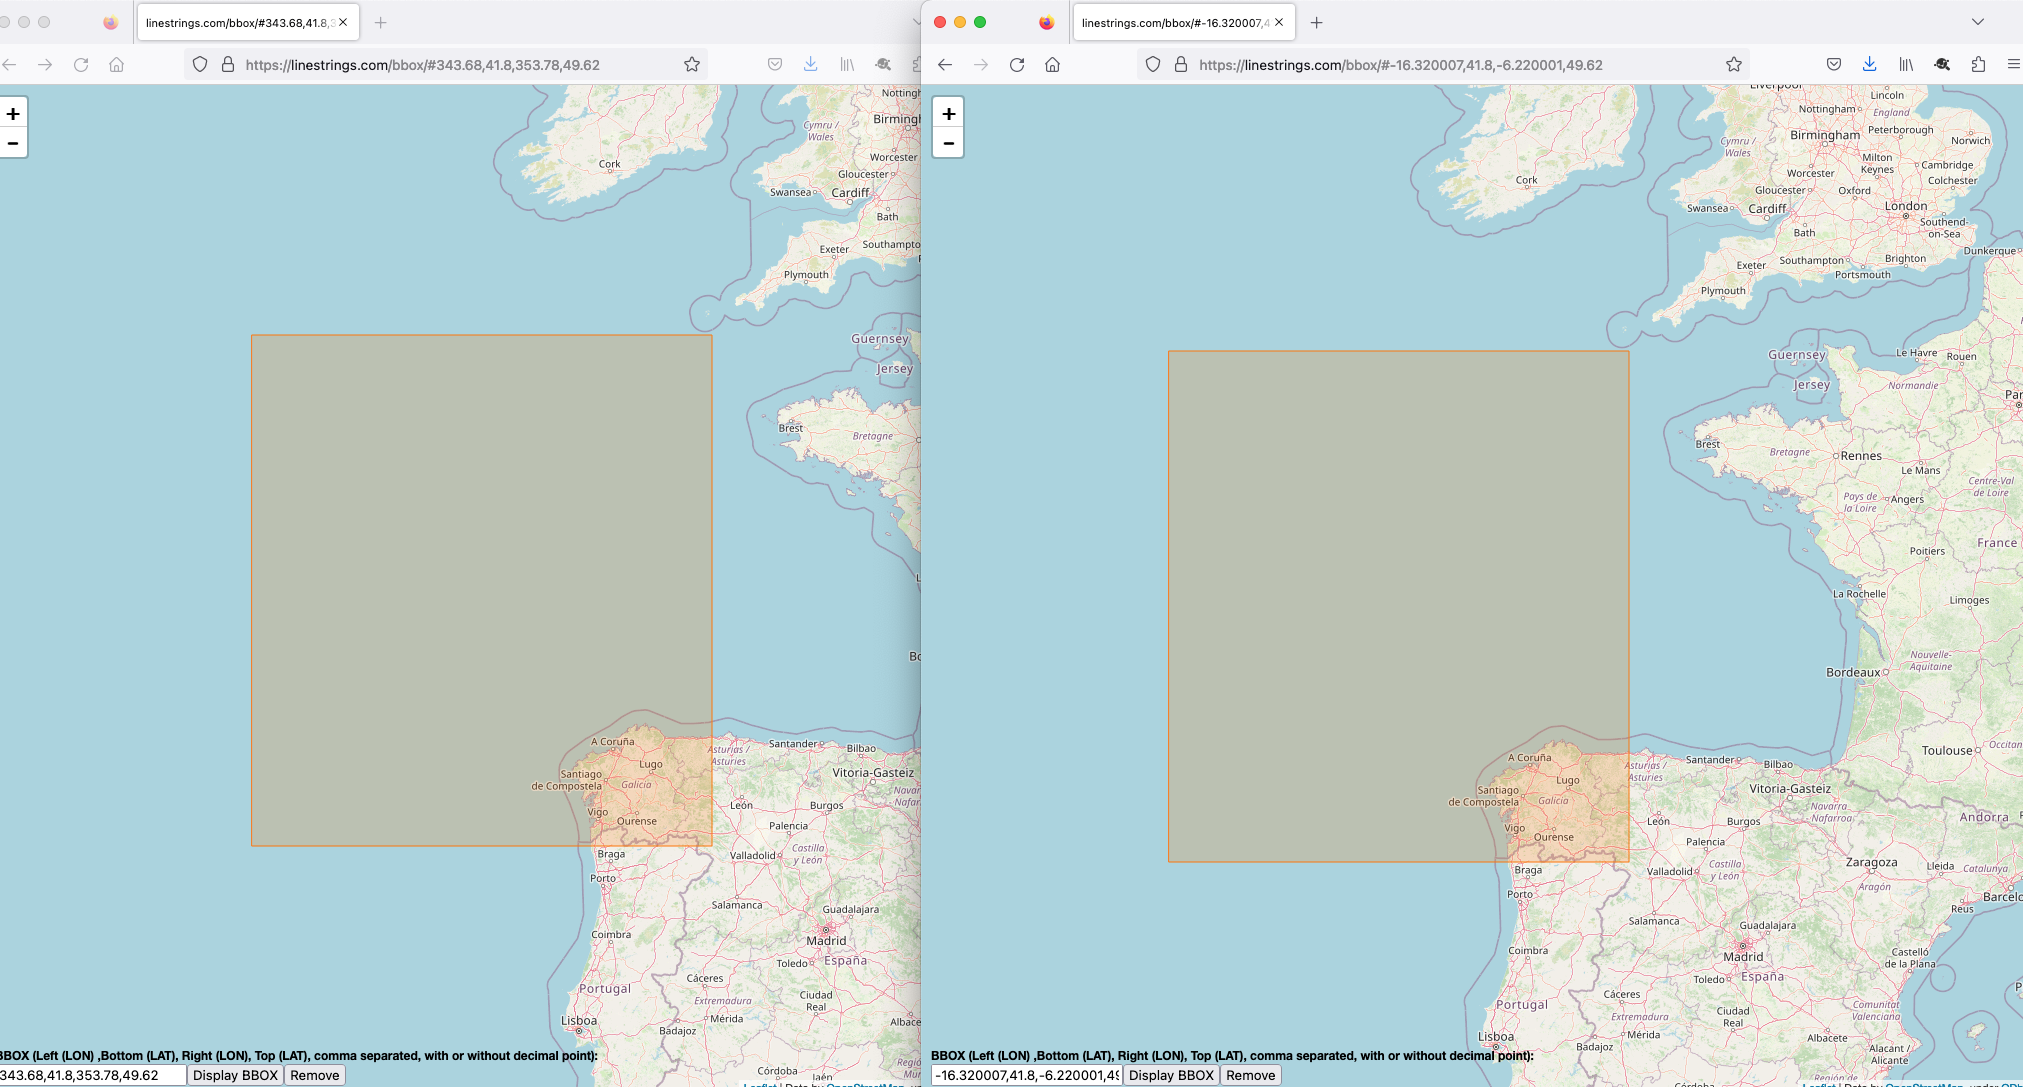Zoom in on the left map

pyautogui.click(x=13, y=114)
